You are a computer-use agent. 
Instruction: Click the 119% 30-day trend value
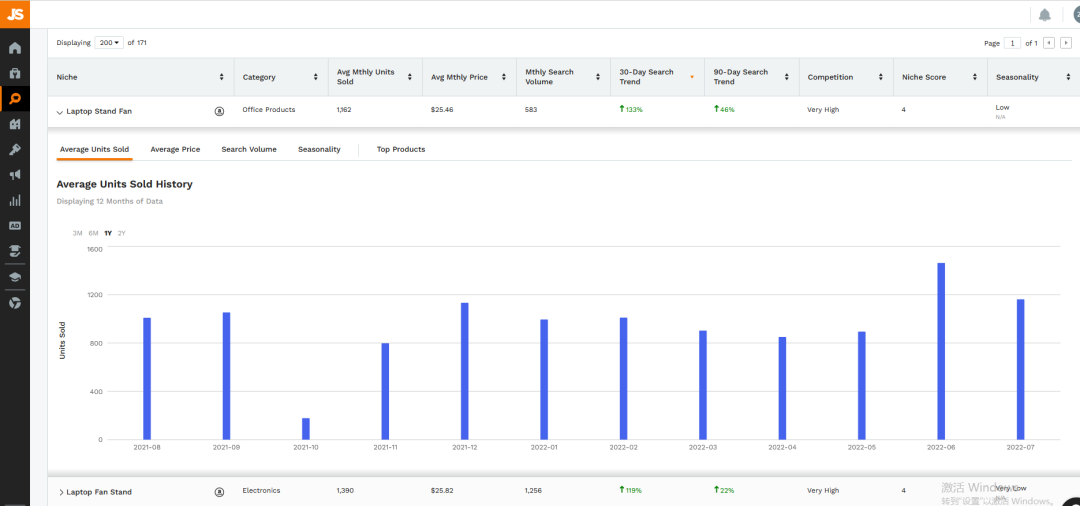pos(630,490)
